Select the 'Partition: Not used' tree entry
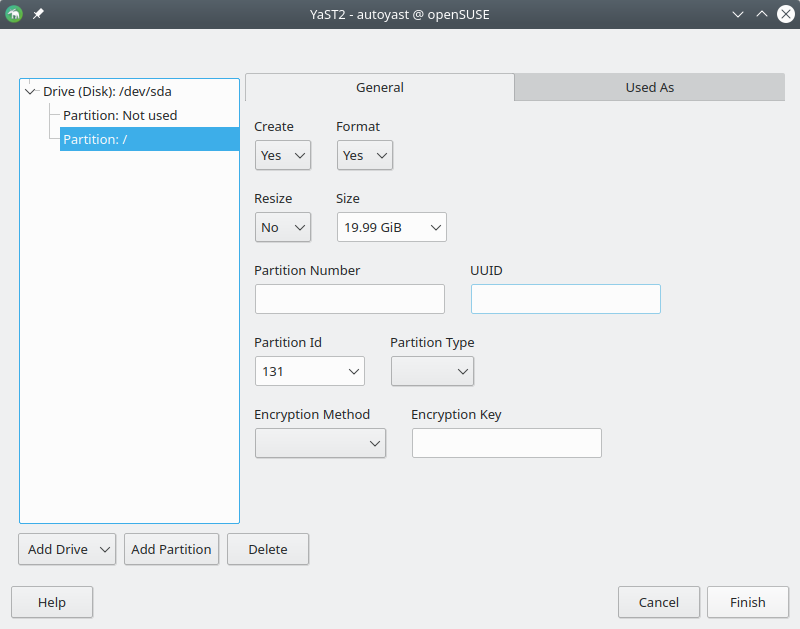This screenshot has height=629, width=800. click(x=120, y=115)
